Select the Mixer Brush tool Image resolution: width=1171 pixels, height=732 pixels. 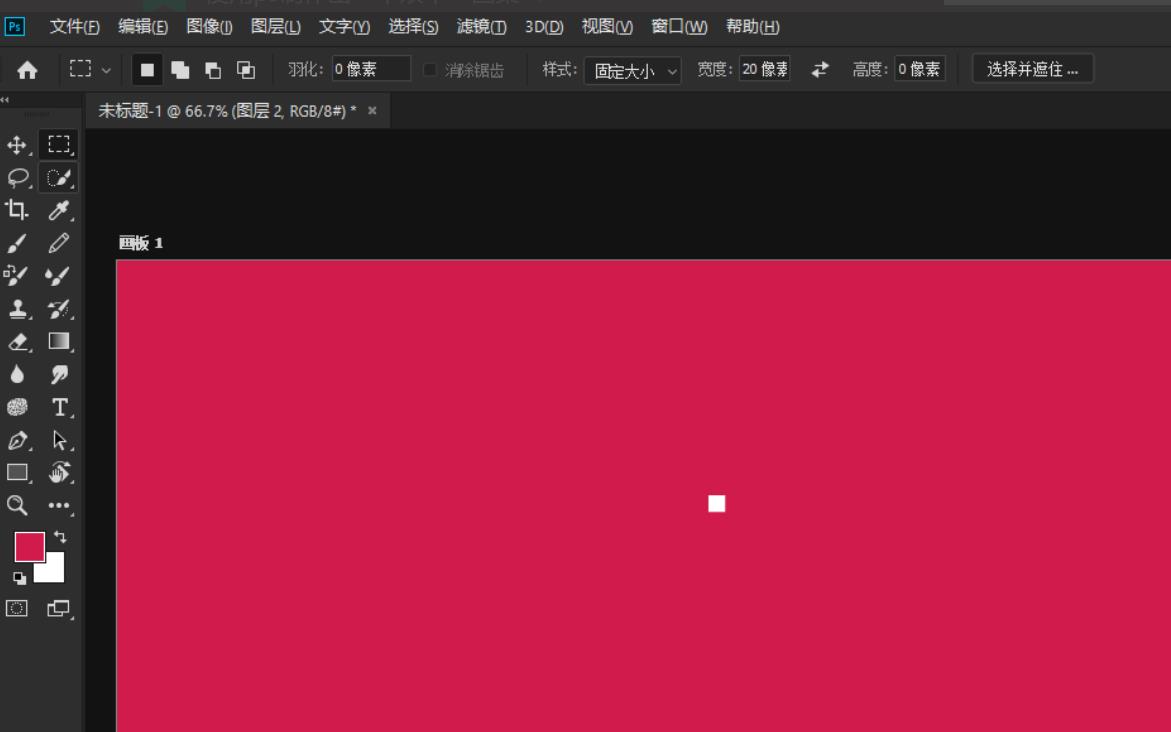(x=58, y=276)
